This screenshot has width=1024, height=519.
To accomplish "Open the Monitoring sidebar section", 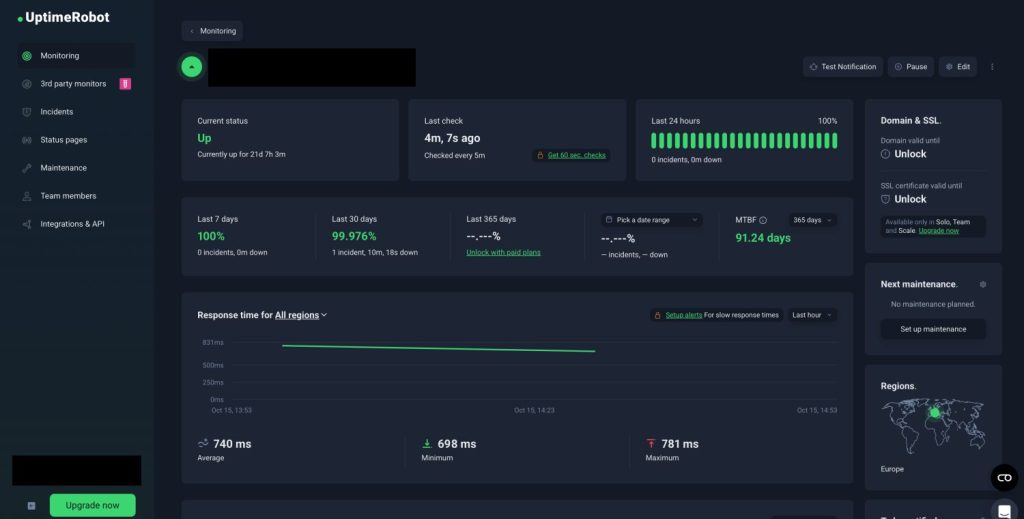I will pos(76,56).
